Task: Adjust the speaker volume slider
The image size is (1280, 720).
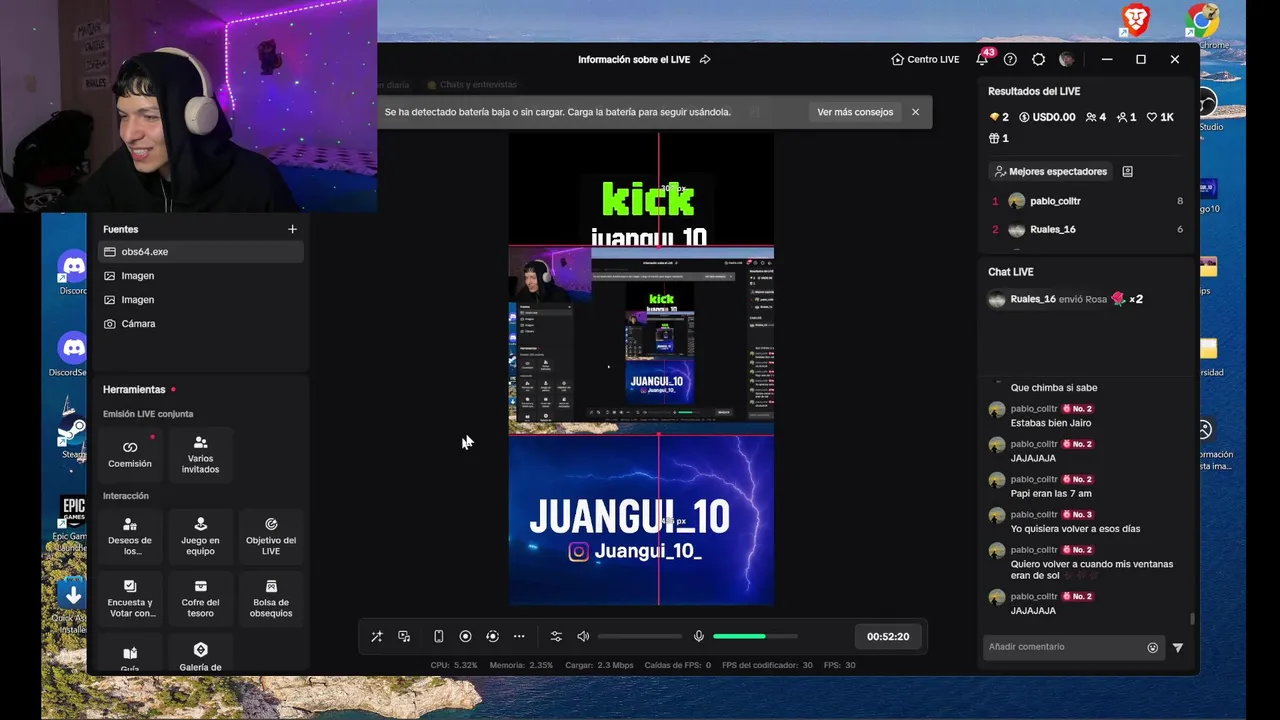Action: (x=640, y=637)
